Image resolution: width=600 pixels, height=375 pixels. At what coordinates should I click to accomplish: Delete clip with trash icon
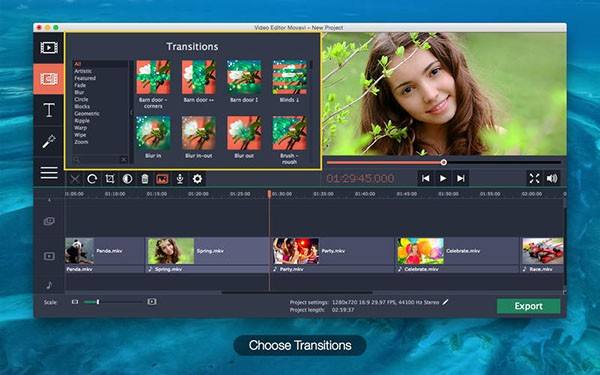click(145, 179)
